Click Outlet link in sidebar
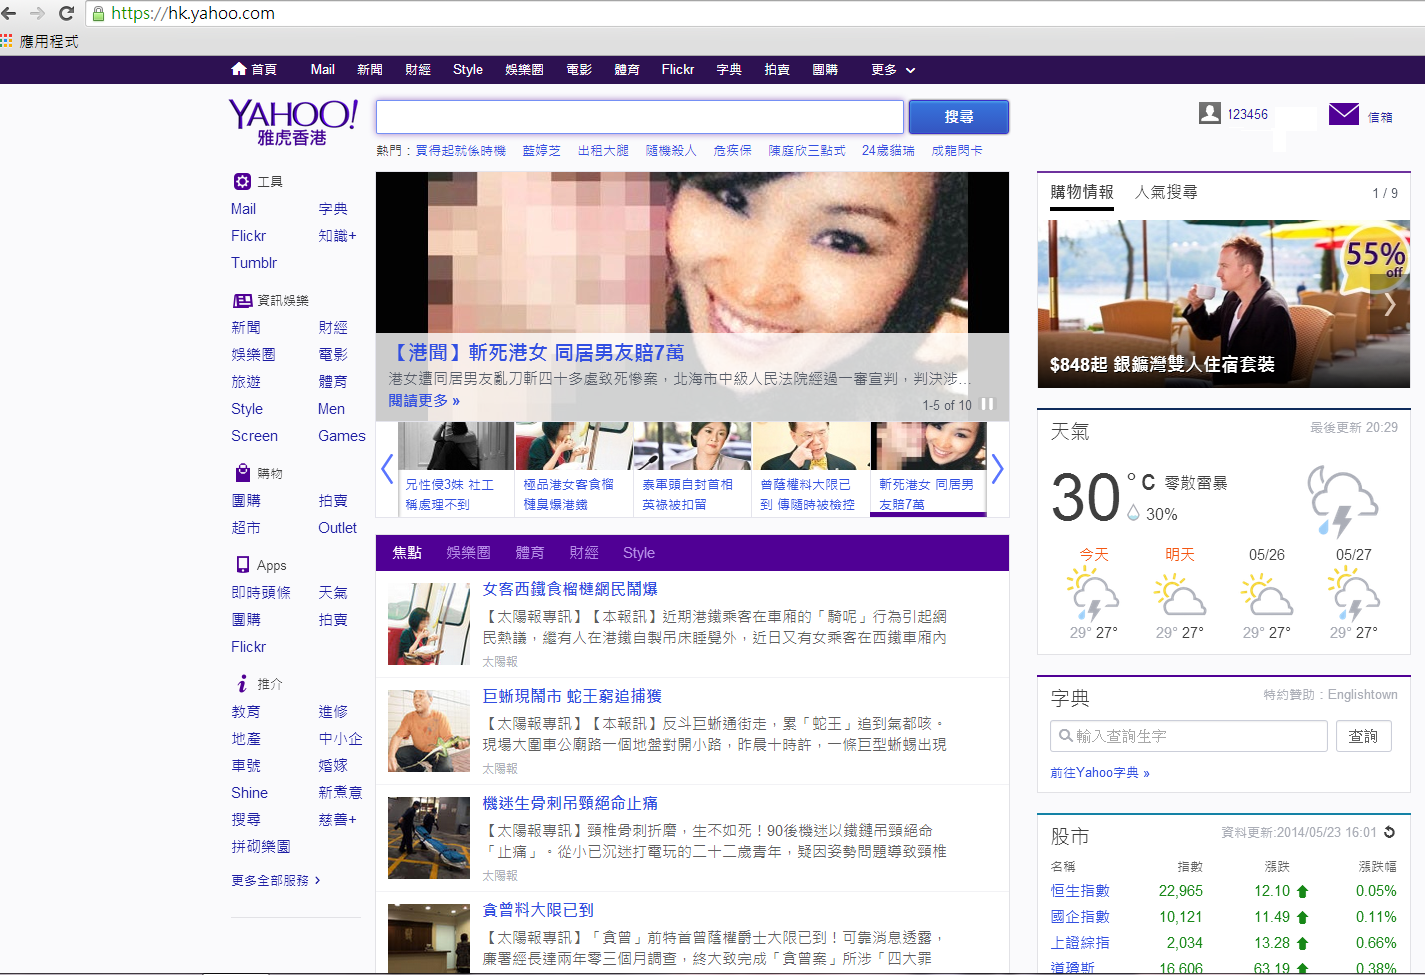The image size is (1425, 975). (337, 528)
